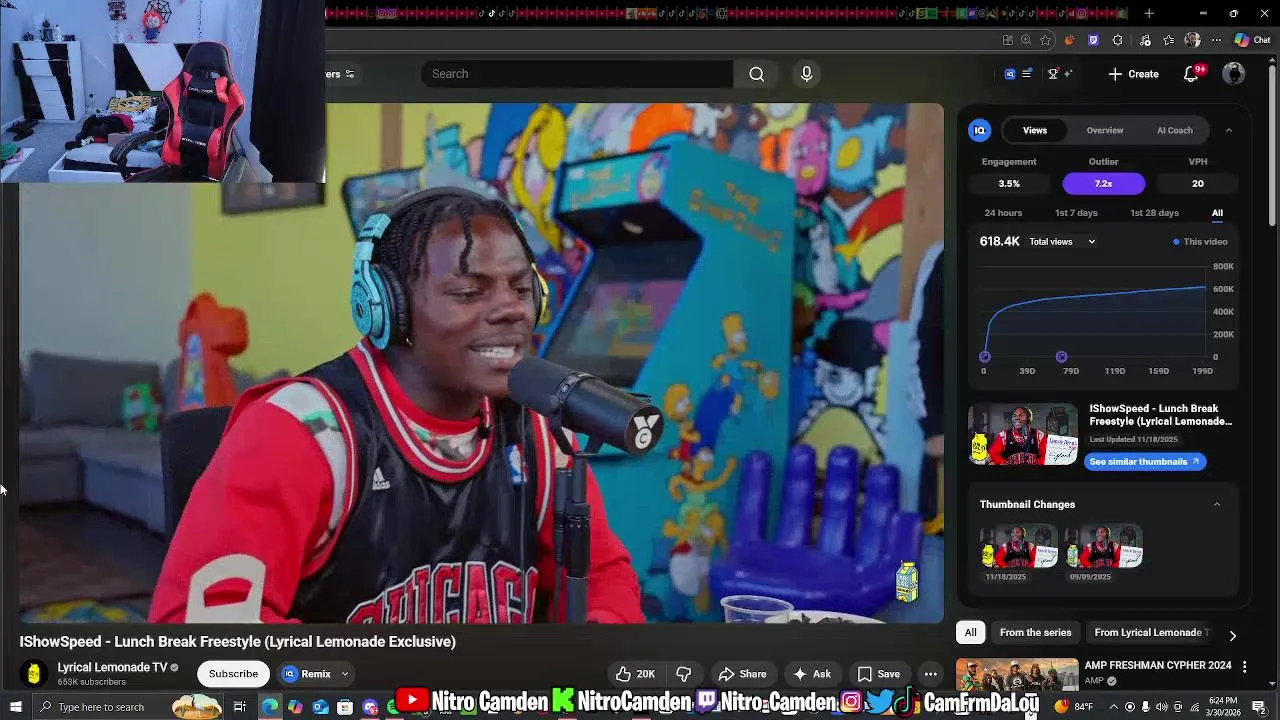The height and width of the screenshot is (720, 1280).
Task: Open Windows system tray hidden icons arrow
Action: point(1113,707)
